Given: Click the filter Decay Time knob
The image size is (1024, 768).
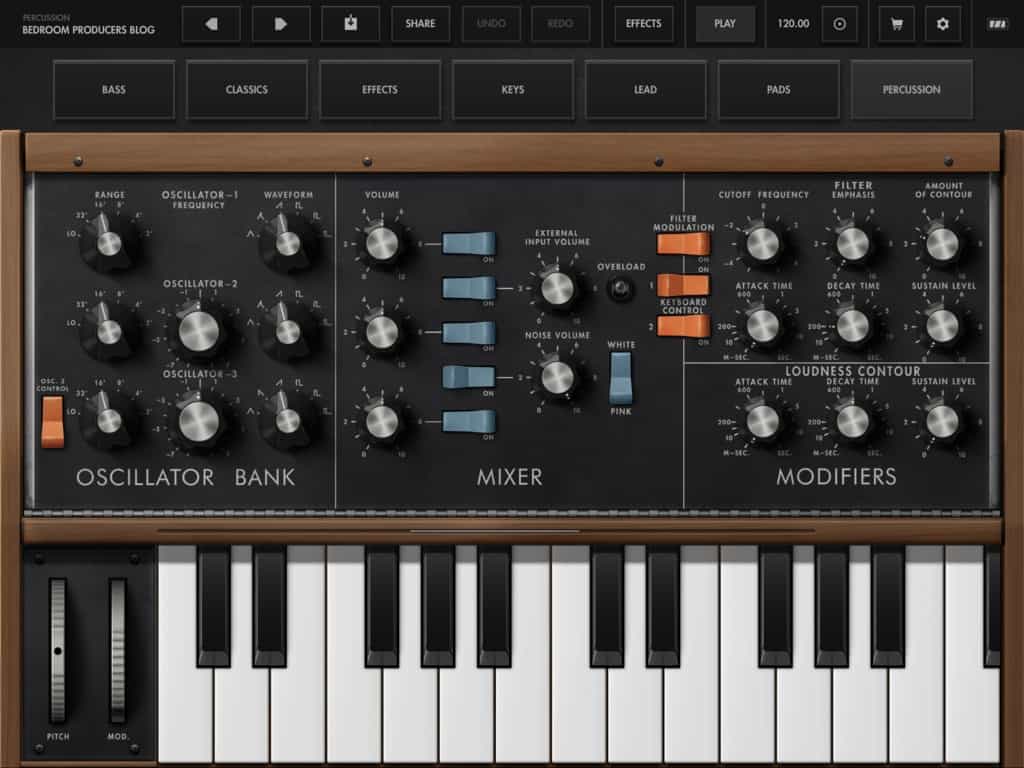Looking at the screenshot, I should click(x=852, y=326).
